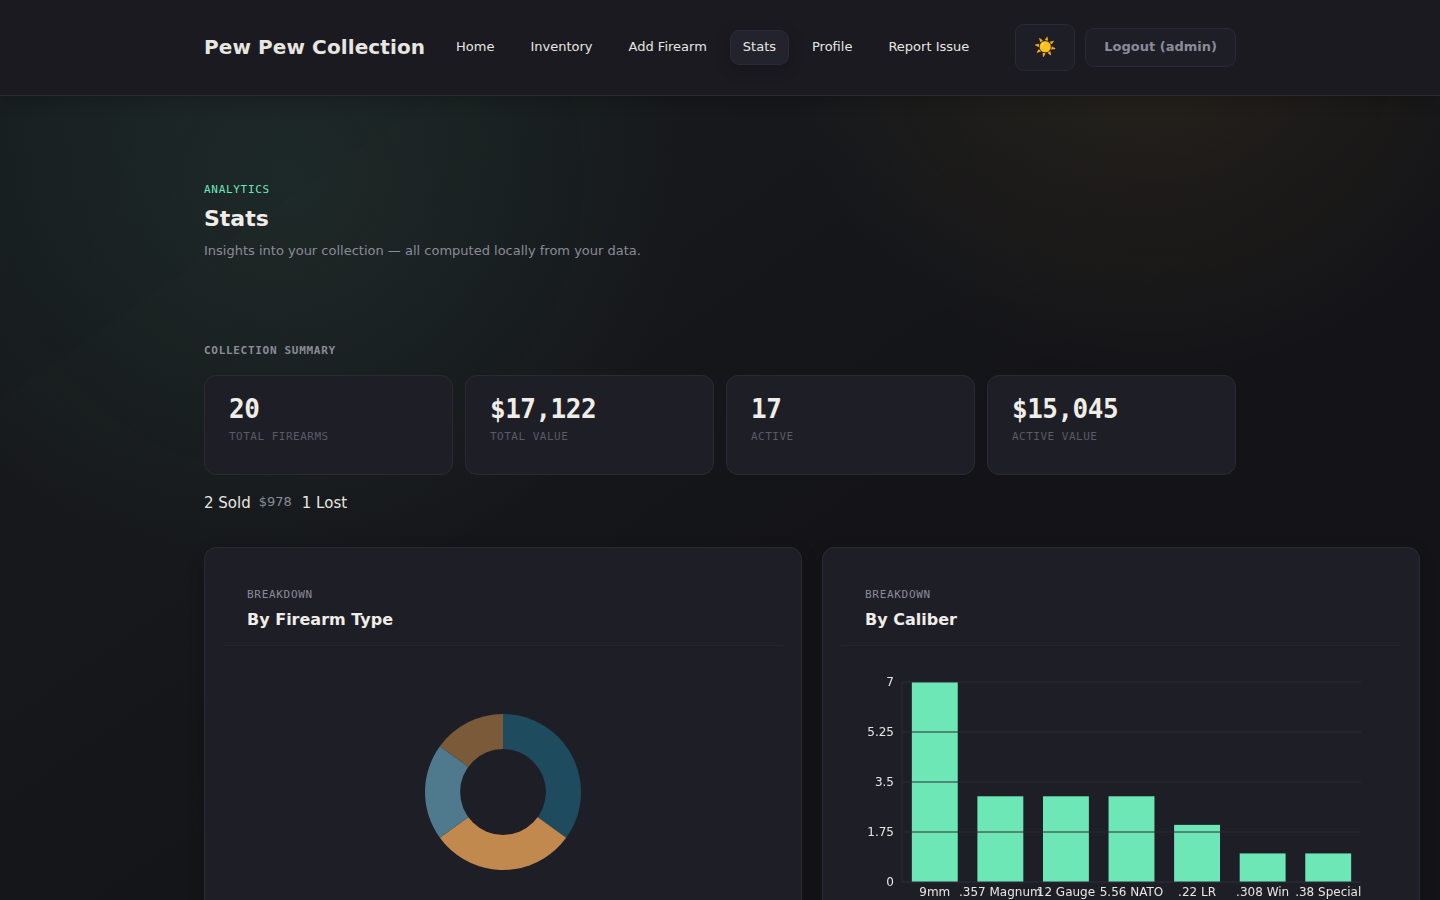Screen dimensions: 1440x900
Task: Click the Pew Pew Collection site title
Action: 314,47
